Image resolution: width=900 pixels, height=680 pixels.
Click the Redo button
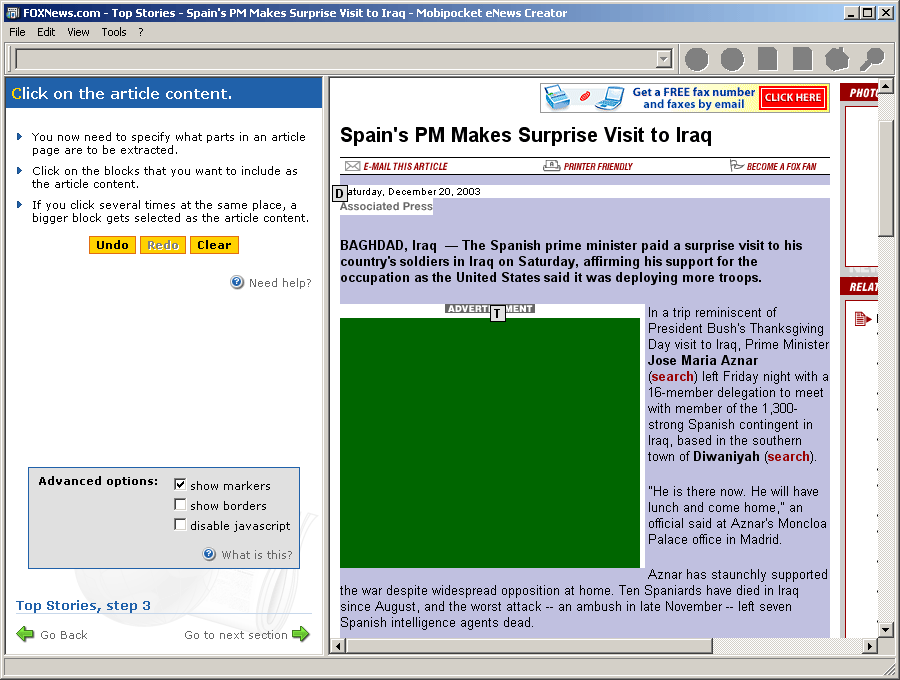coord(163,245)
